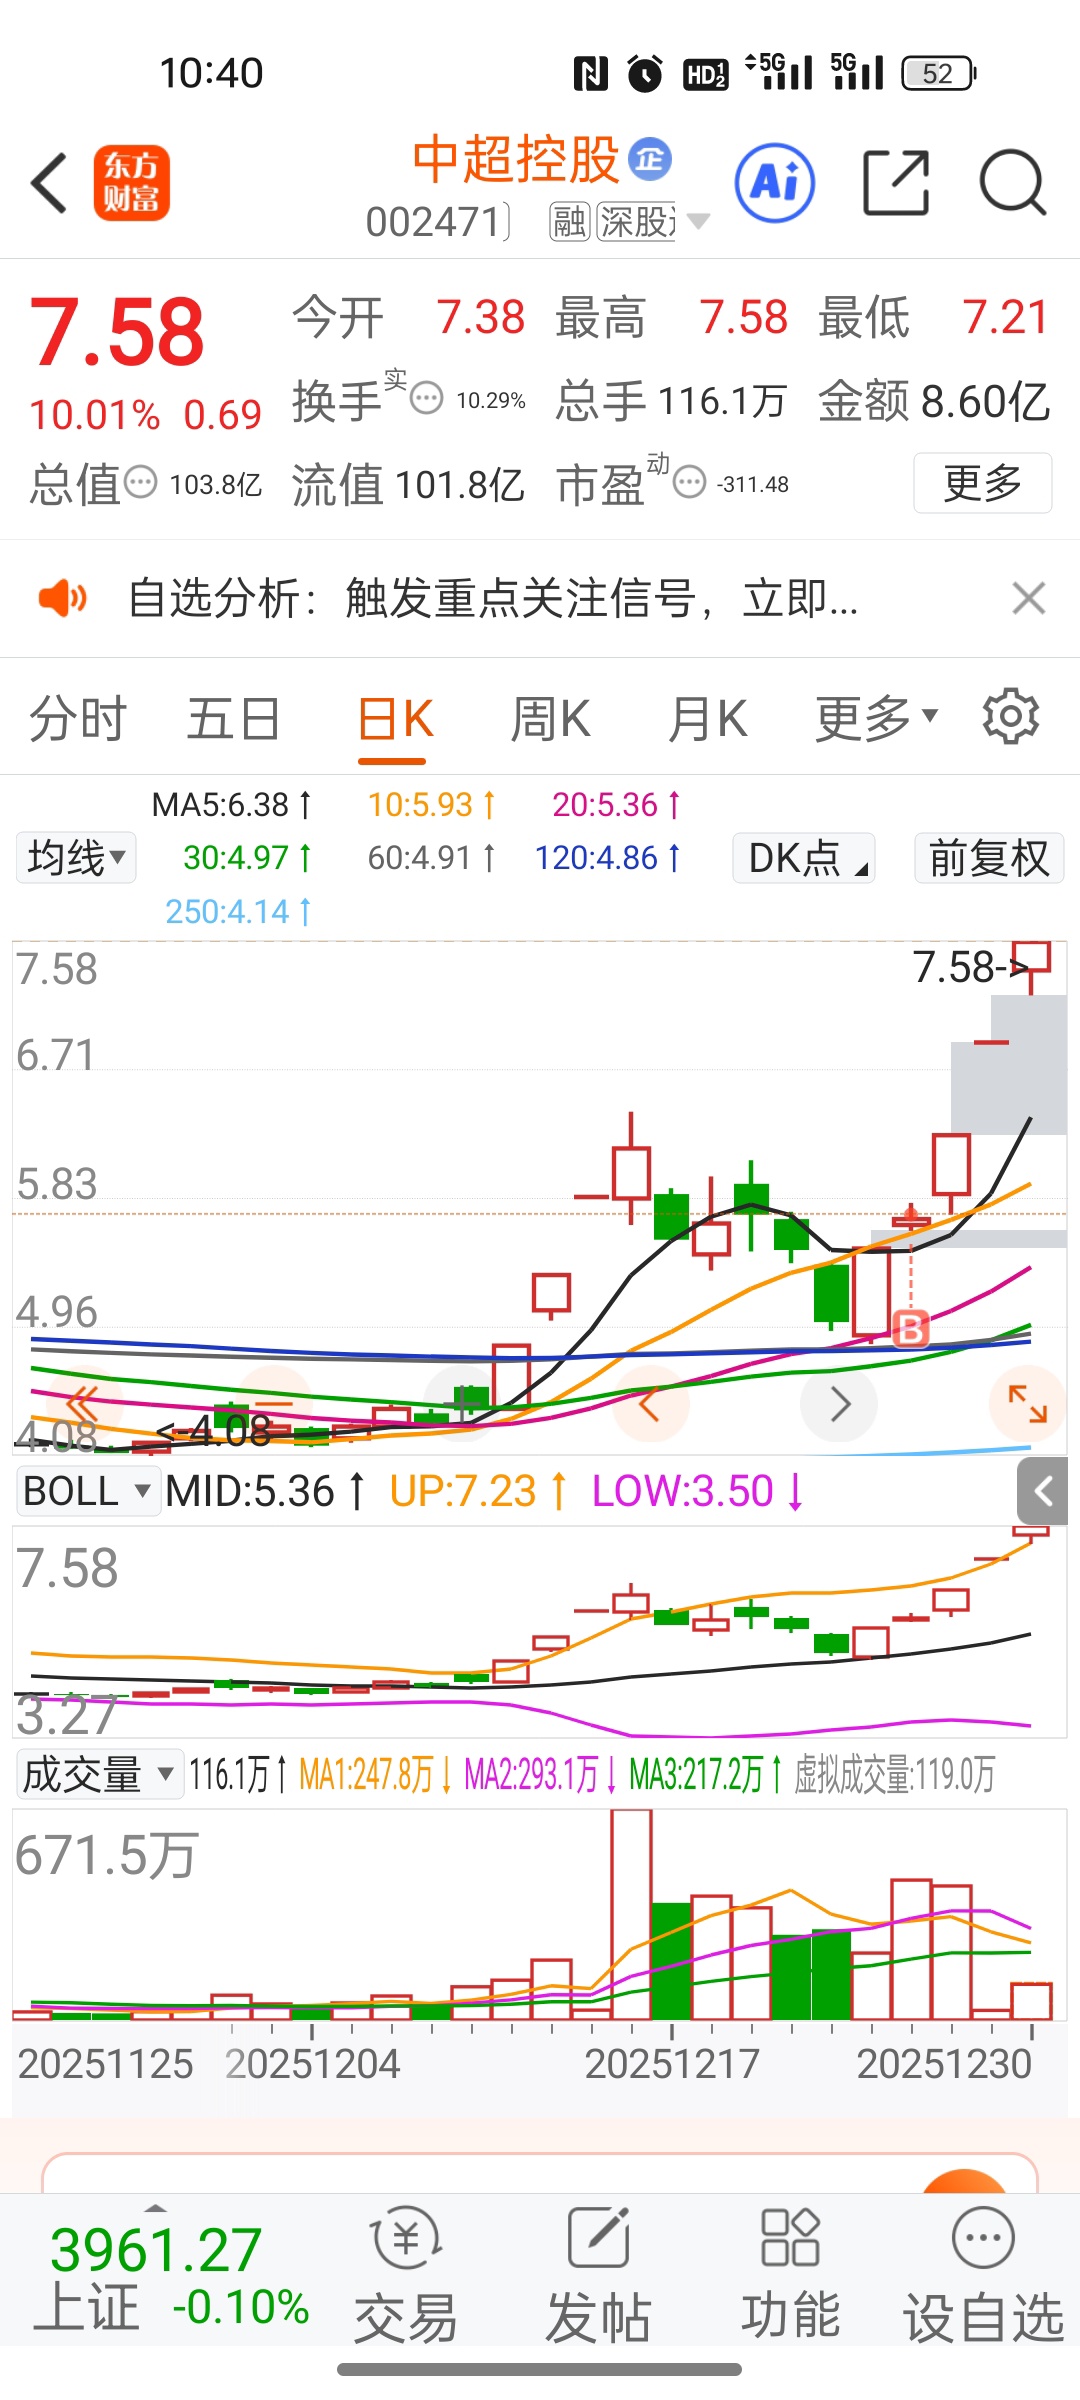Viewport: 1080px width, 2400px height.
Task: Tap the zoom-in plus chart control
Action: (463, 1403)
